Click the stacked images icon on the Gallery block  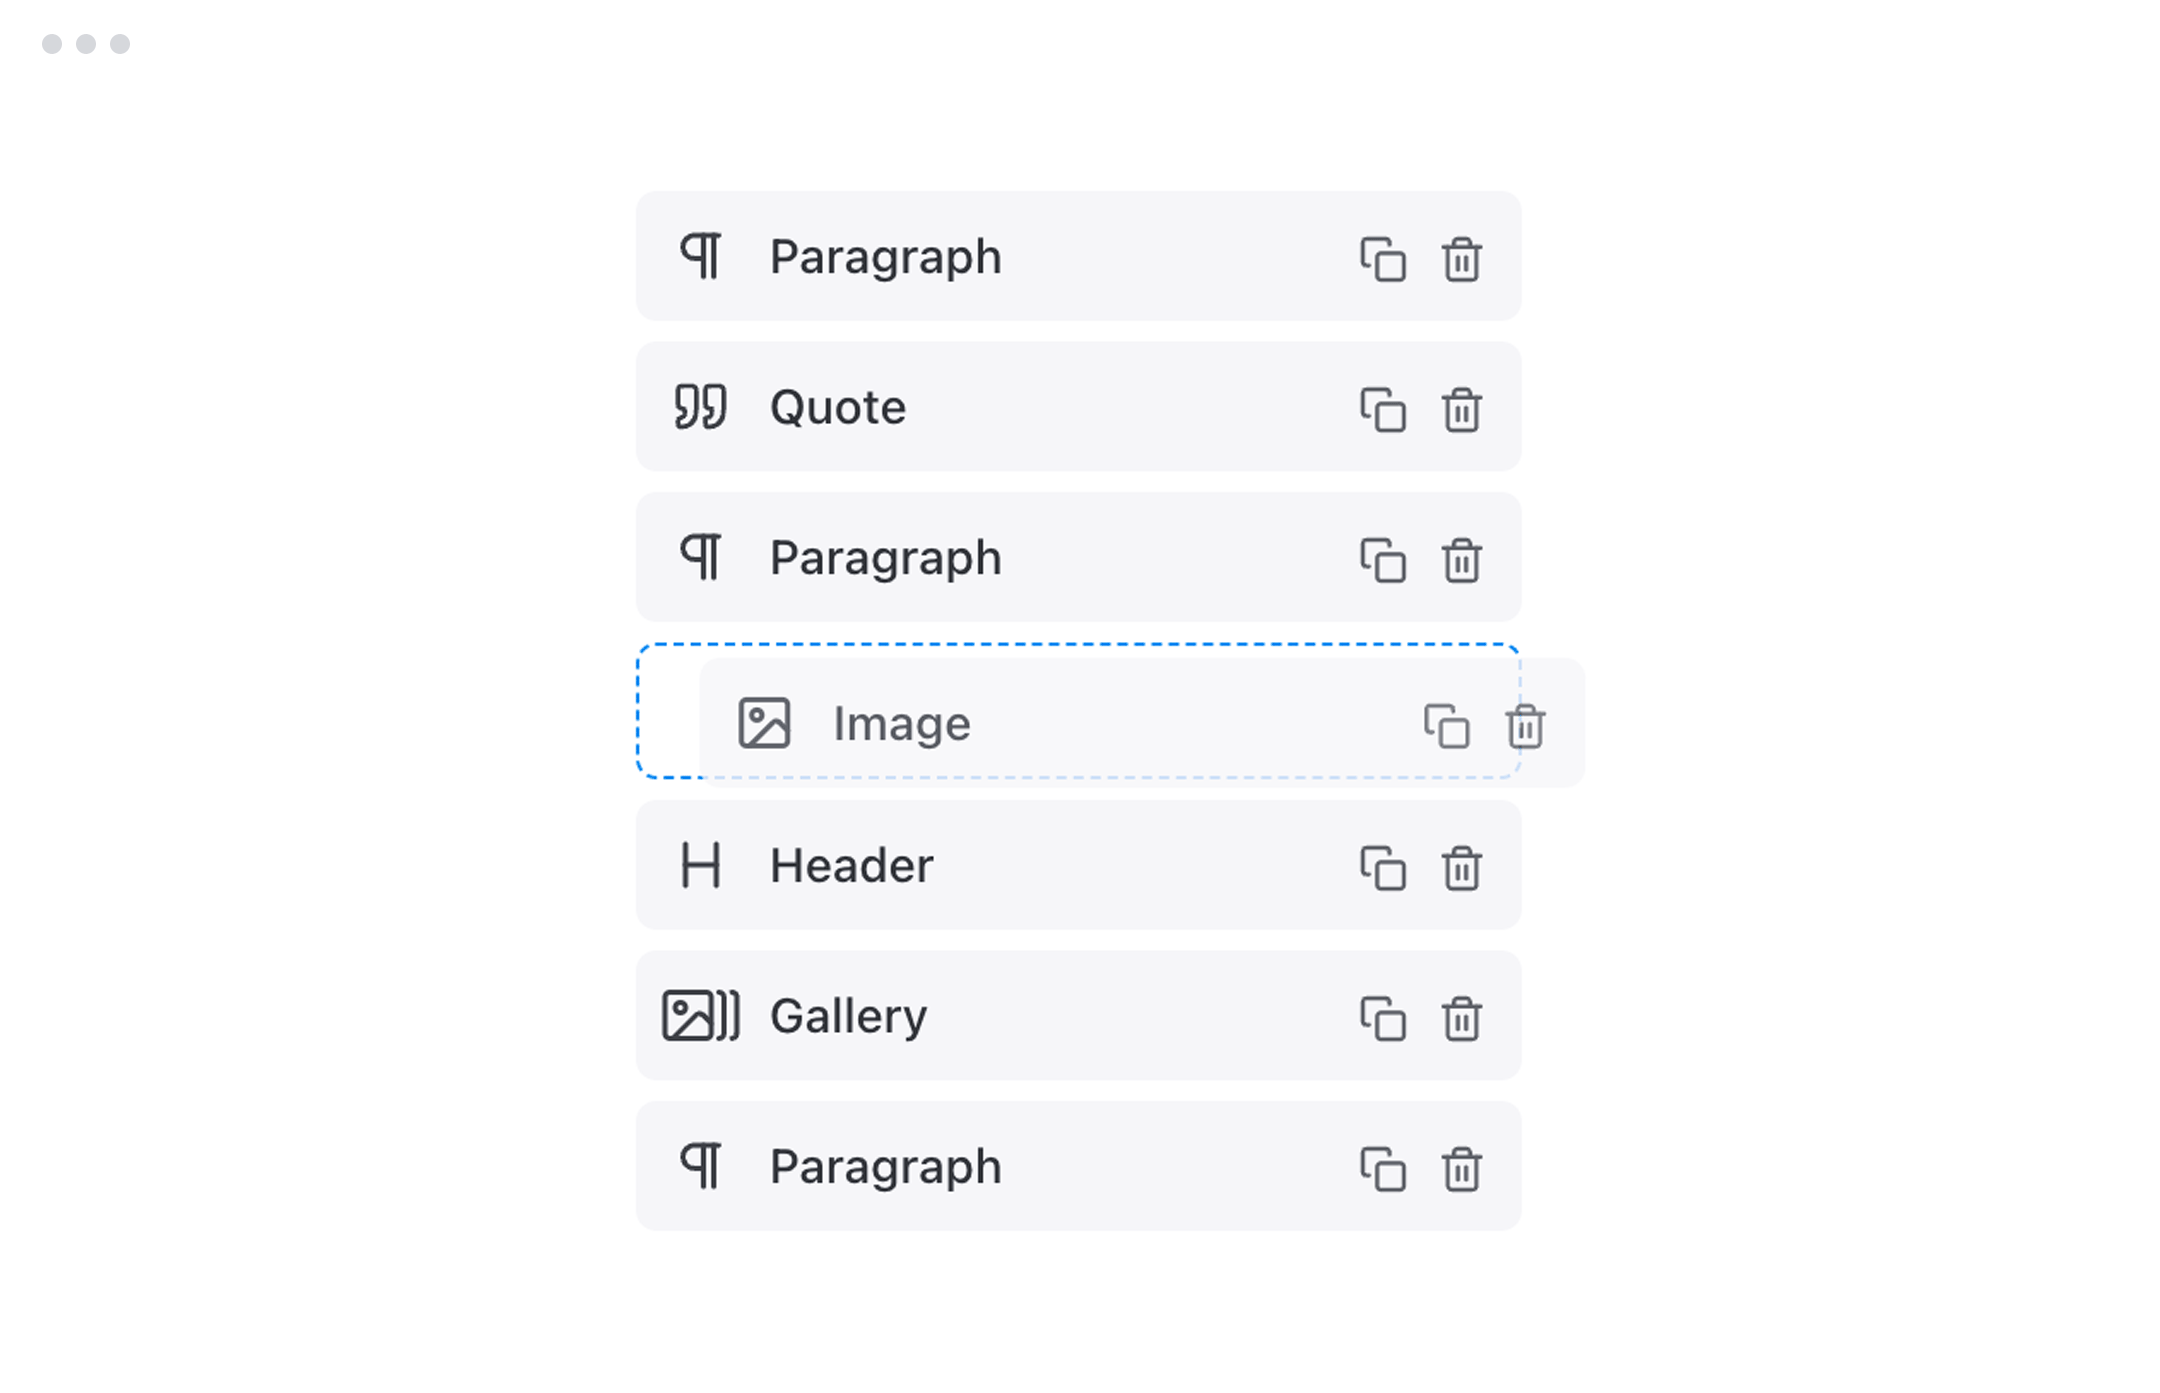click(x=701, y=1015)
